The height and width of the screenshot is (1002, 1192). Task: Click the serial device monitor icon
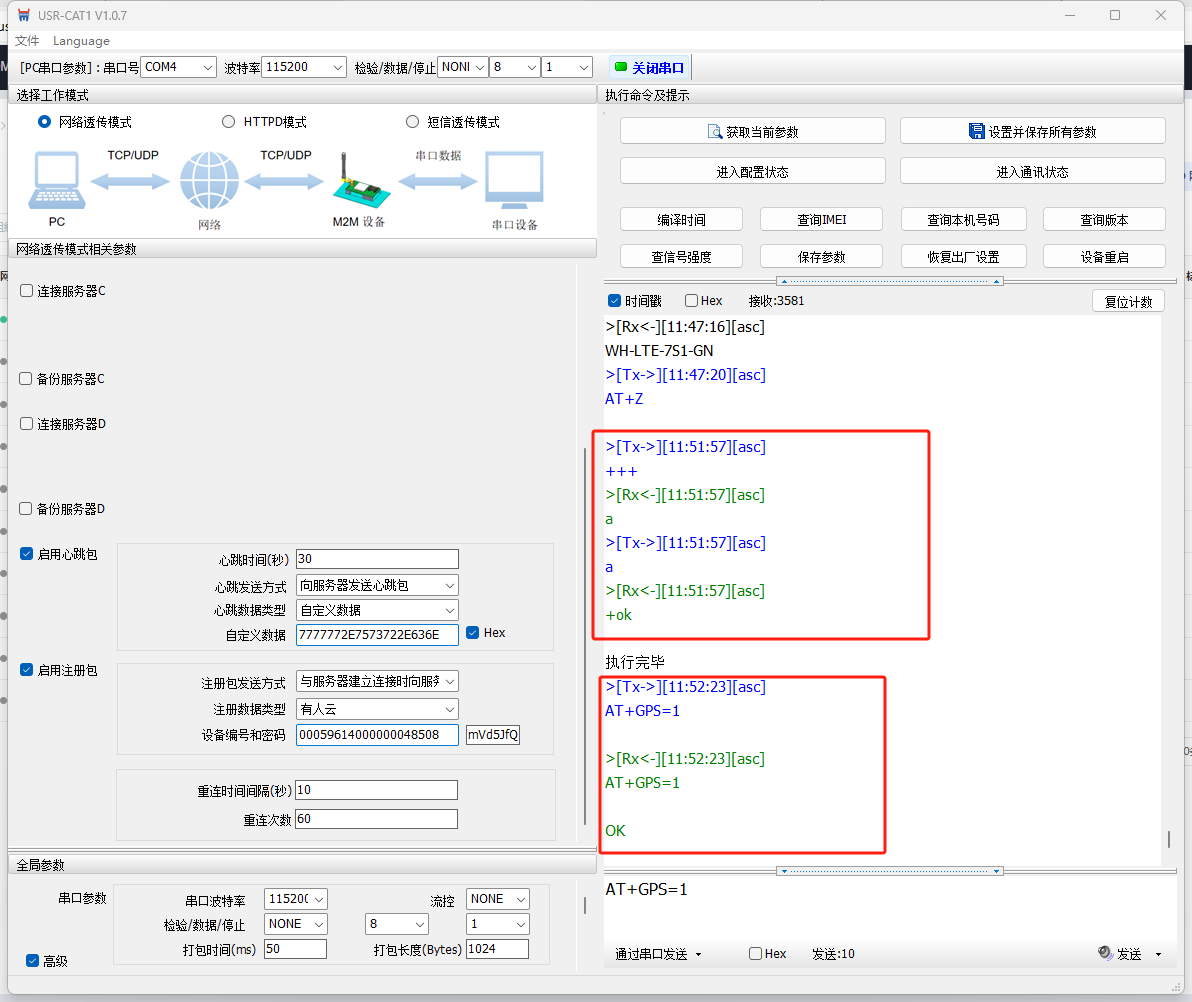(x=514, y=181)
